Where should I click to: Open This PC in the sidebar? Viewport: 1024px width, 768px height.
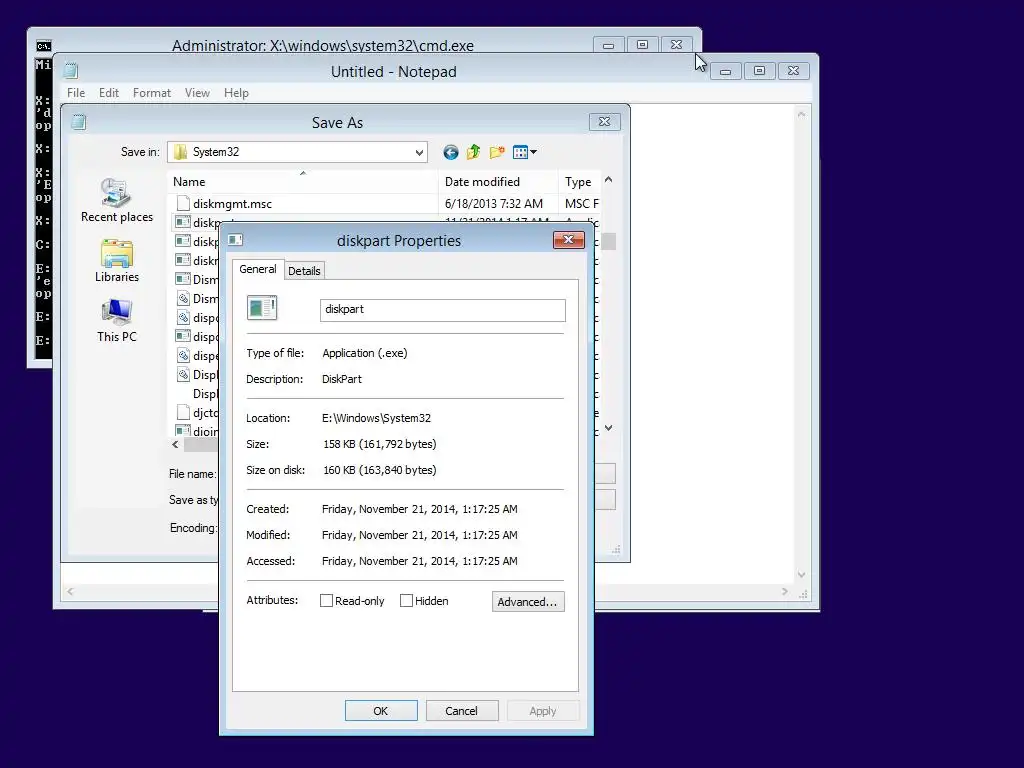coord(117,321)
